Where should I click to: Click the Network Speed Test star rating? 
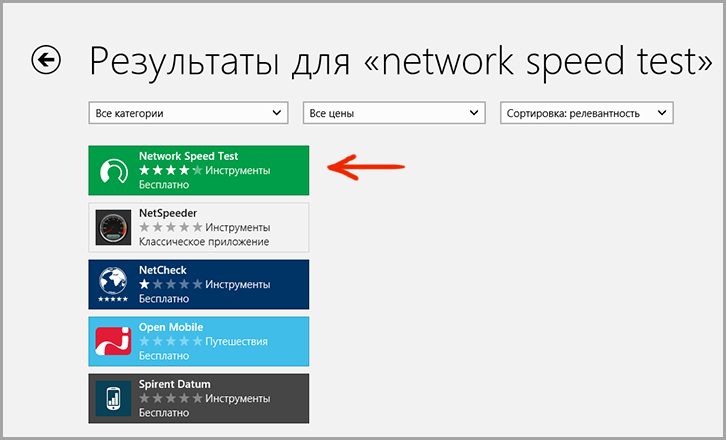171,170
